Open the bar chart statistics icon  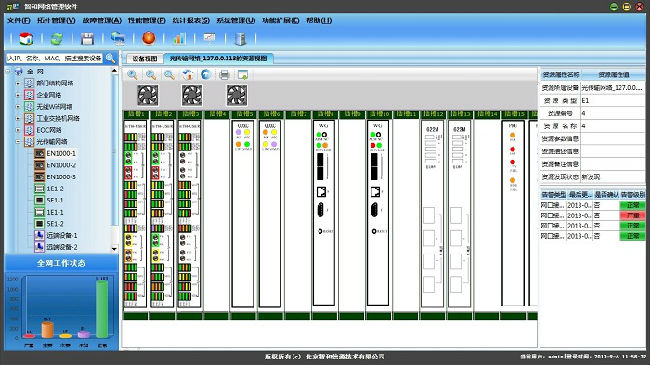179,39
